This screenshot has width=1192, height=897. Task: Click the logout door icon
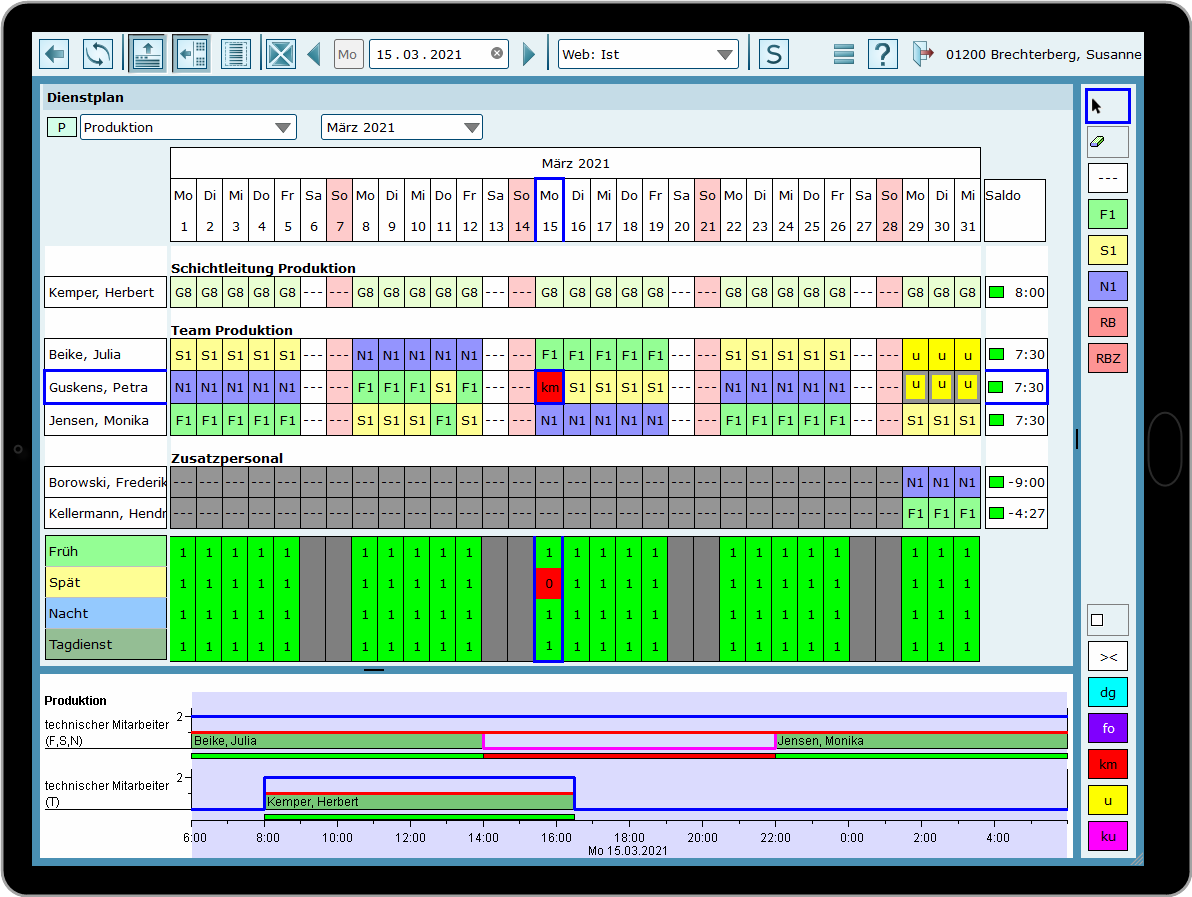tap(923, 54)
